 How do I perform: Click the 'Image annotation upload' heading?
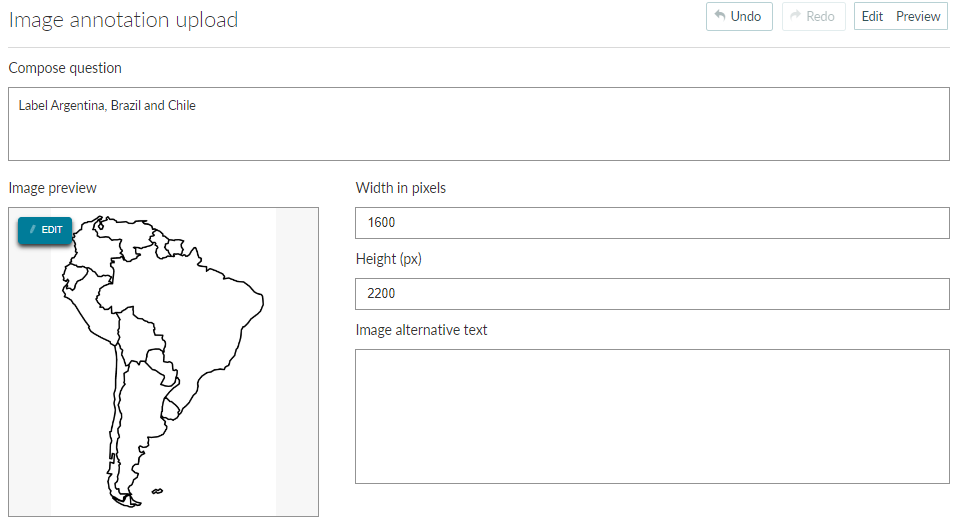tap(123, 20)
